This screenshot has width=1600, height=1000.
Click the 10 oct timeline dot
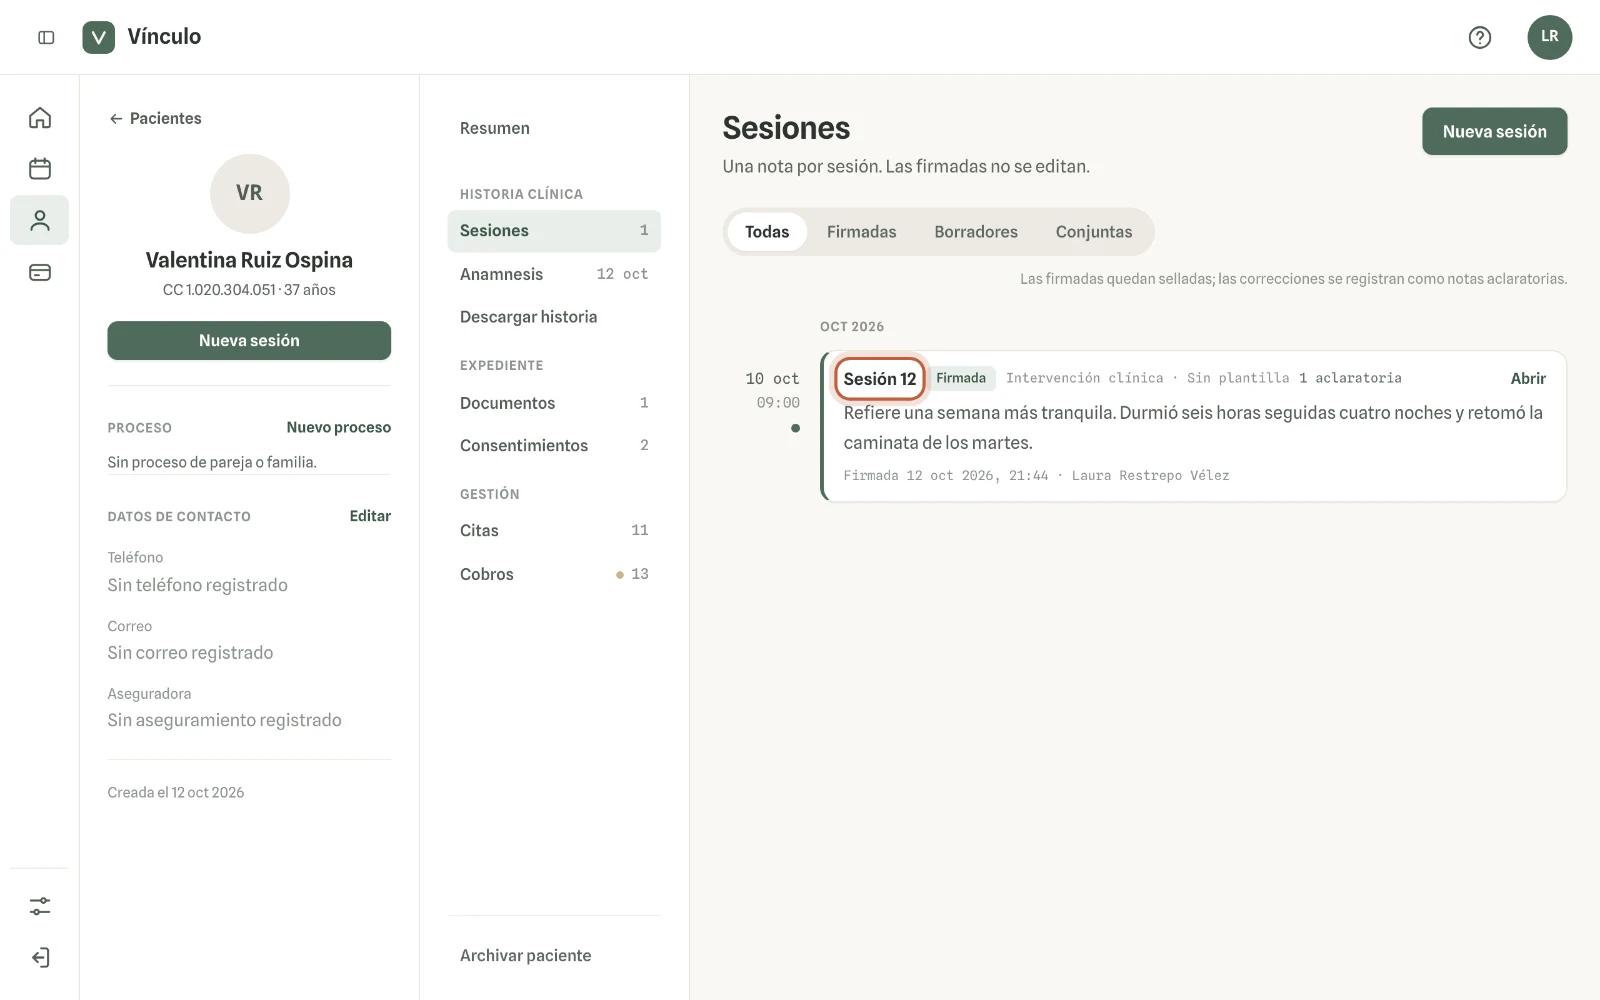pos(795,428)
